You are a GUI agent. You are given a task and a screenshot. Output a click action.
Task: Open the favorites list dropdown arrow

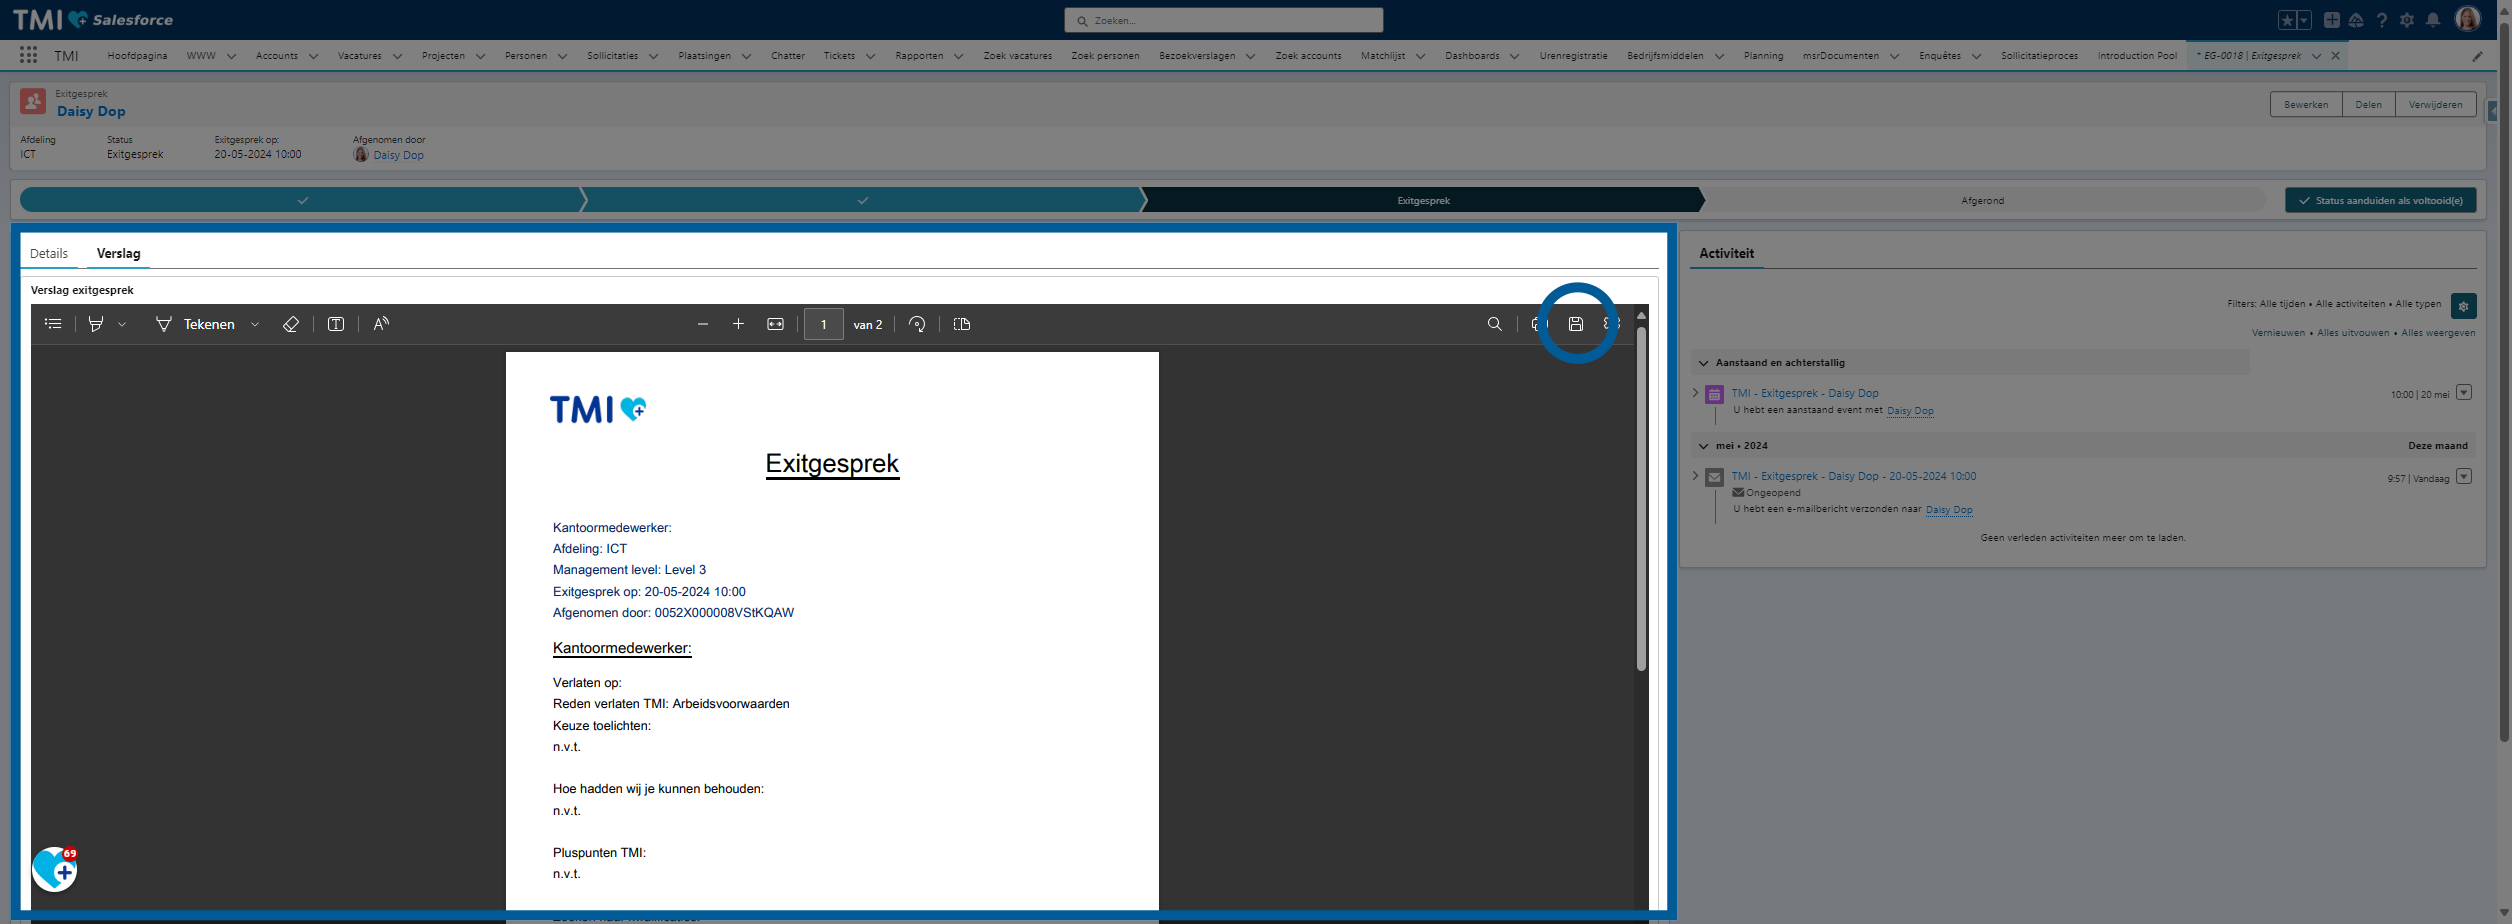(x=2304, y=20)
